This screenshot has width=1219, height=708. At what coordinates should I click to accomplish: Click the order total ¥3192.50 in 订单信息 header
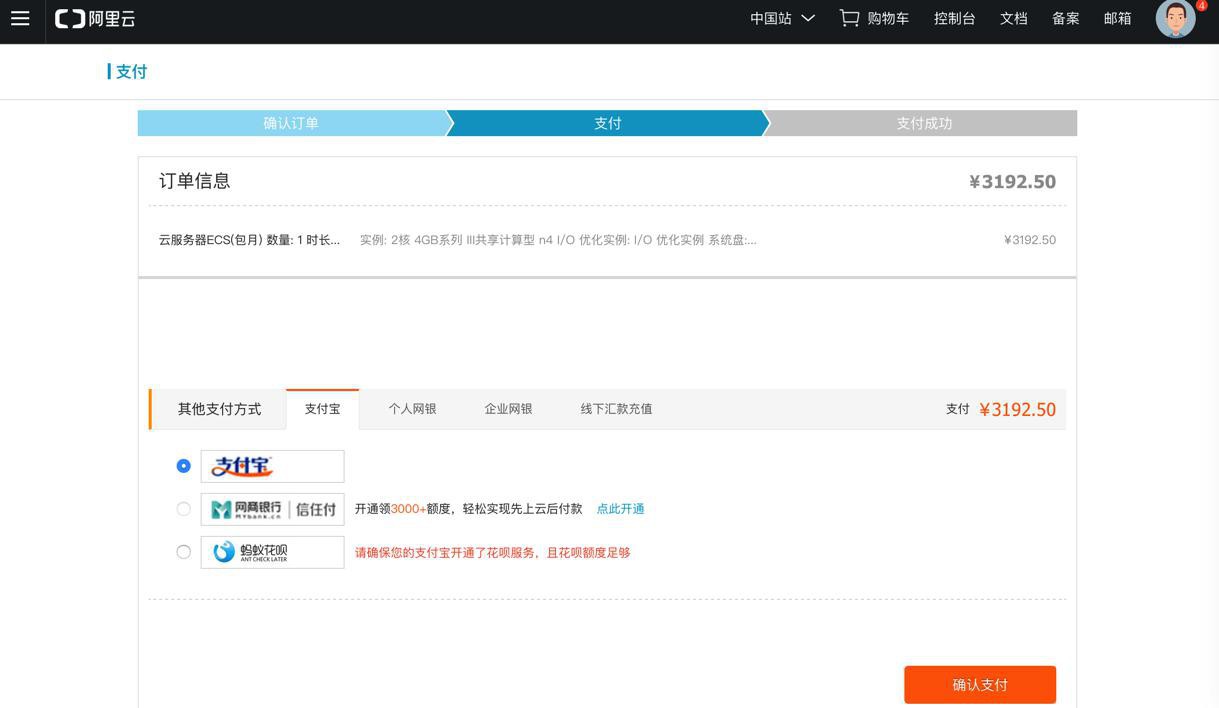tap(1012, 182)
